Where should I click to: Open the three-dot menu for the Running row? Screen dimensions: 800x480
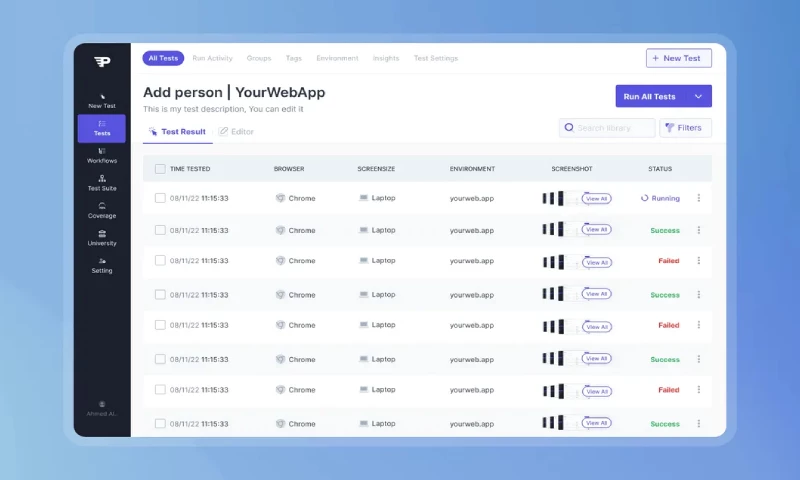(698, 198)
